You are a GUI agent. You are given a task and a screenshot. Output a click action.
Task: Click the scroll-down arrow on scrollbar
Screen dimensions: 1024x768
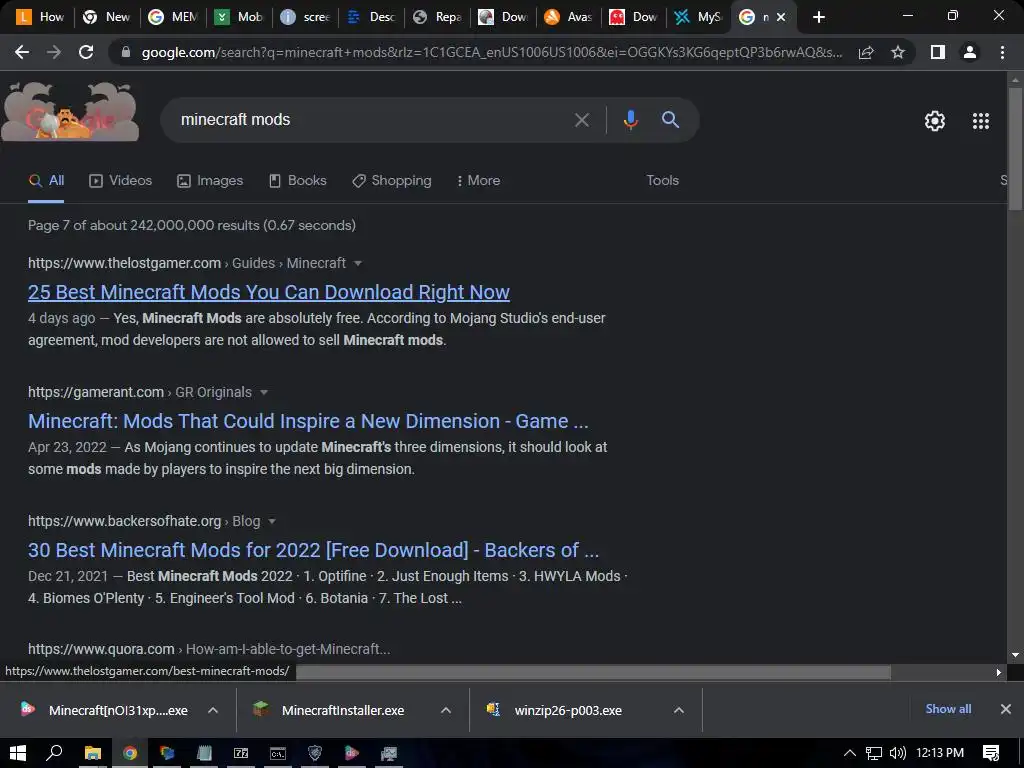1015,655
